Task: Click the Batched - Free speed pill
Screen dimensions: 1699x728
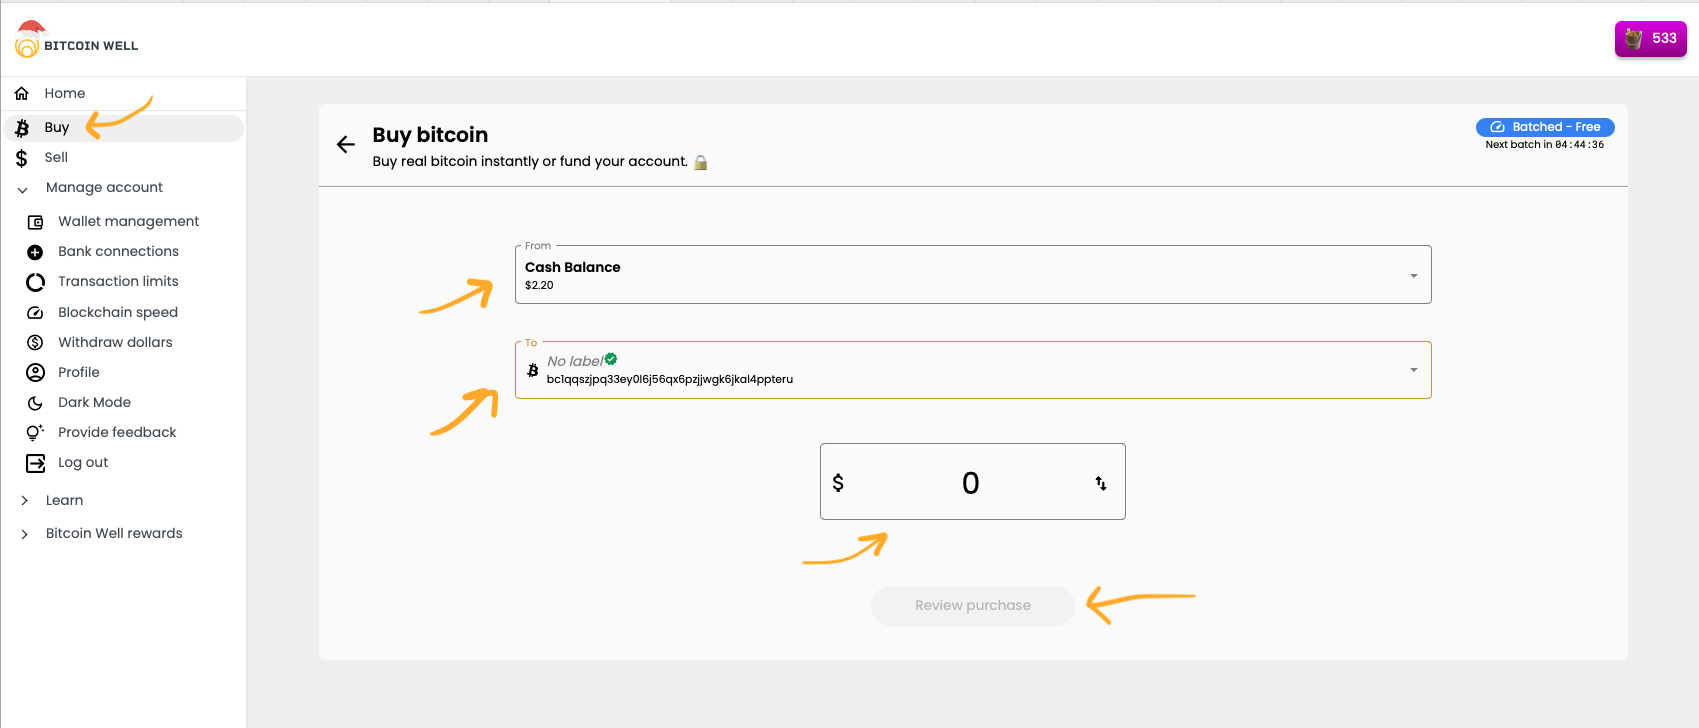Action: coord(1545,127)
